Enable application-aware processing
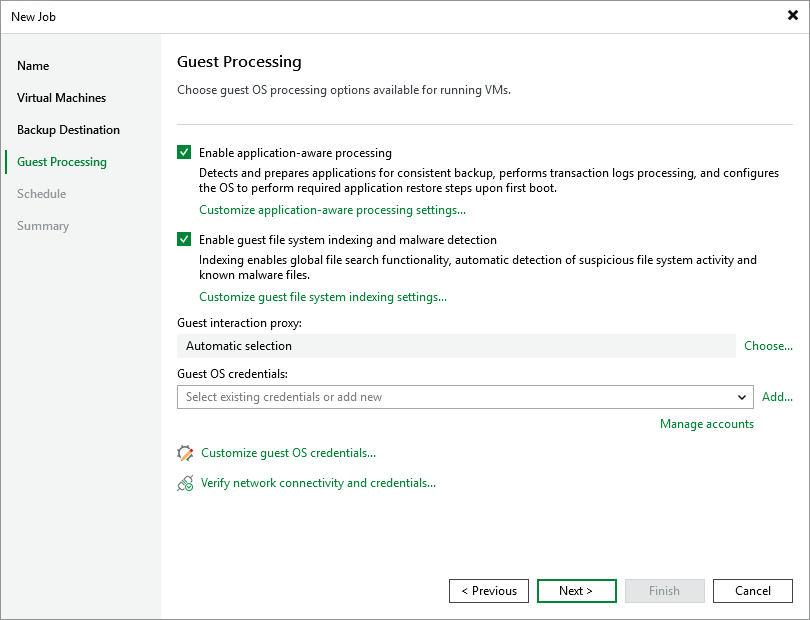This screenshot has width=810, height=620. click(x=184, y=152)
